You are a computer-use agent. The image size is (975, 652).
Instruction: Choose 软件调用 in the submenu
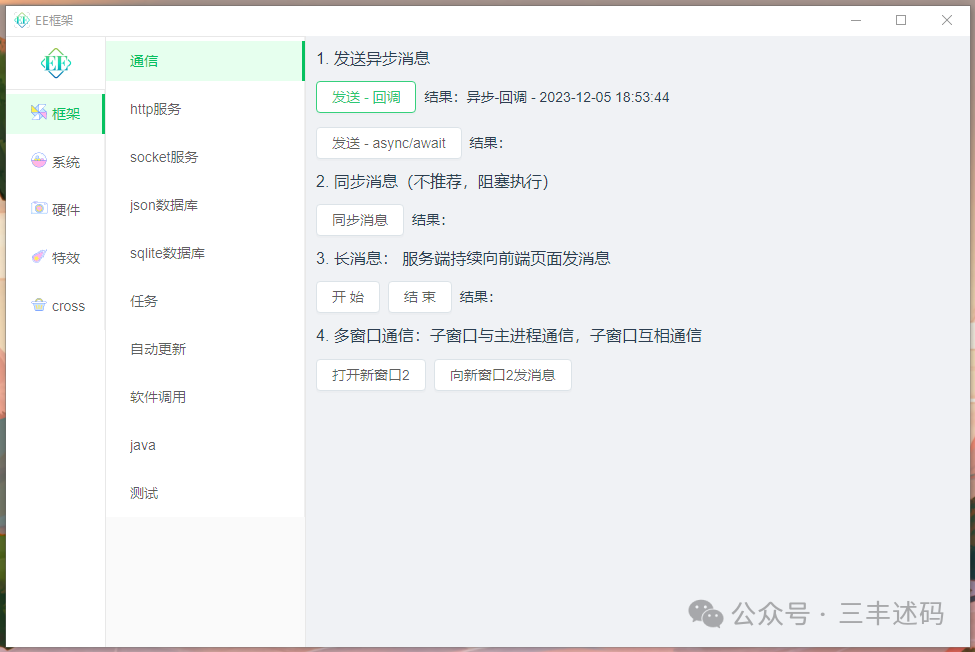pyautogui.click(x=205, y=397)
